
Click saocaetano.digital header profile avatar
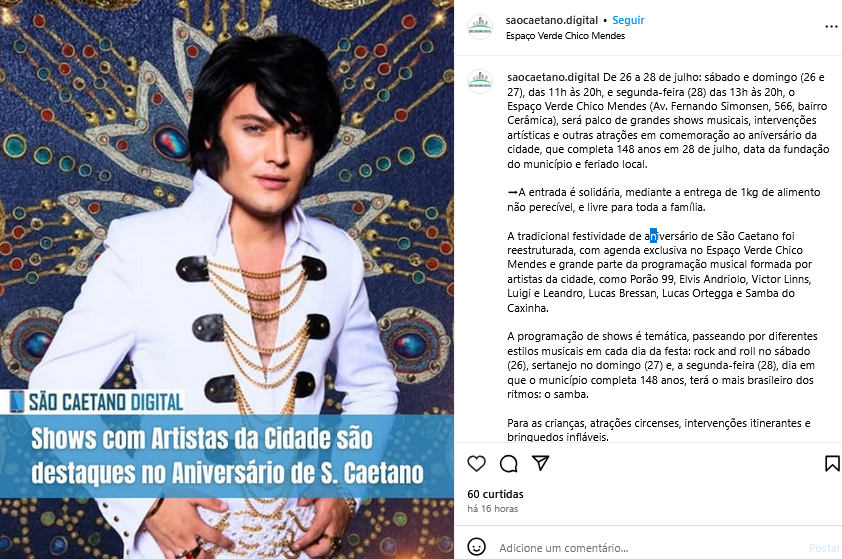click(x=480, y=27)
